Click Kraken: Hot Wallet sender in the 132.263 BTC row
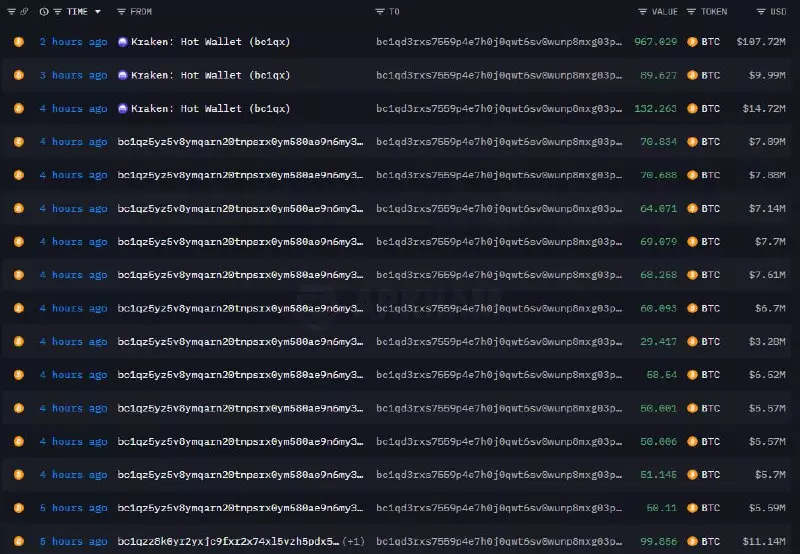 (210, 108)
